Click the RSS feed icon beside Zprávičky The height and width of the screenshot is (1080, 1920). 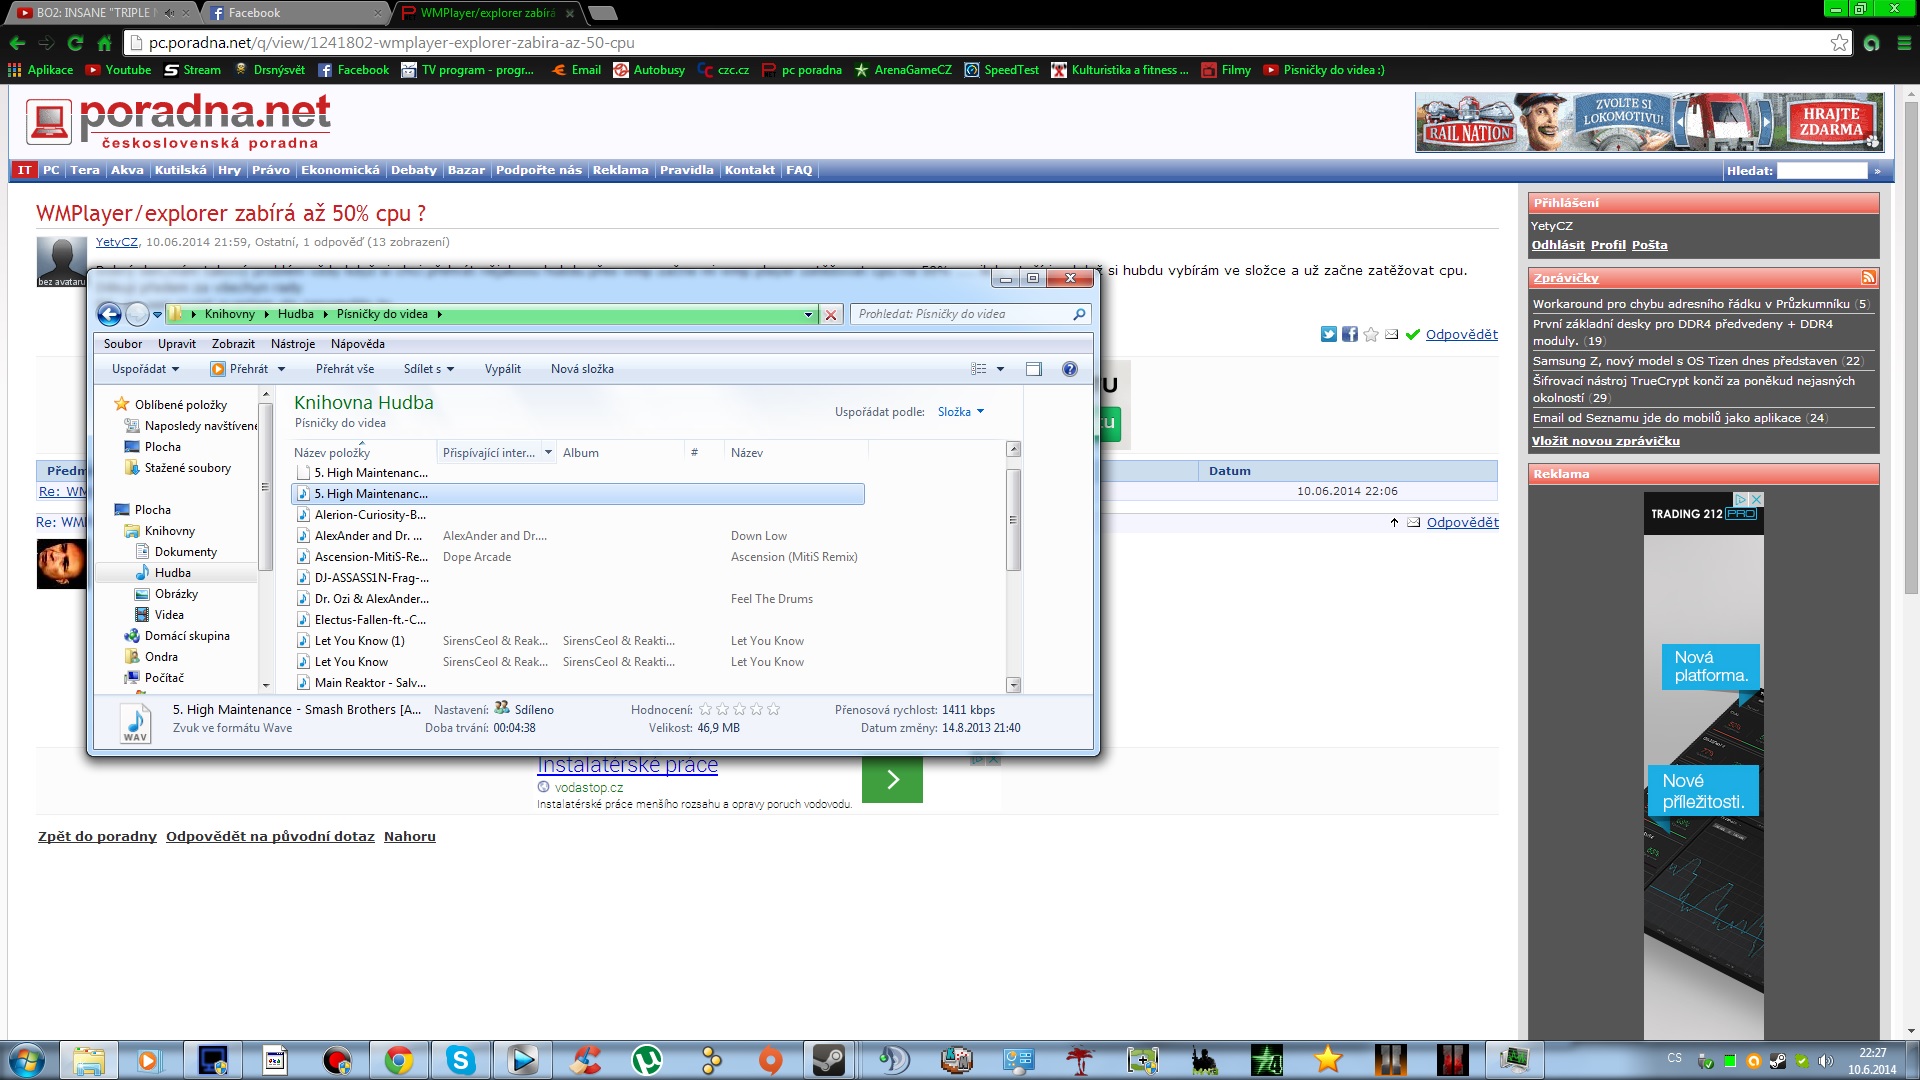click(1868, 278)
